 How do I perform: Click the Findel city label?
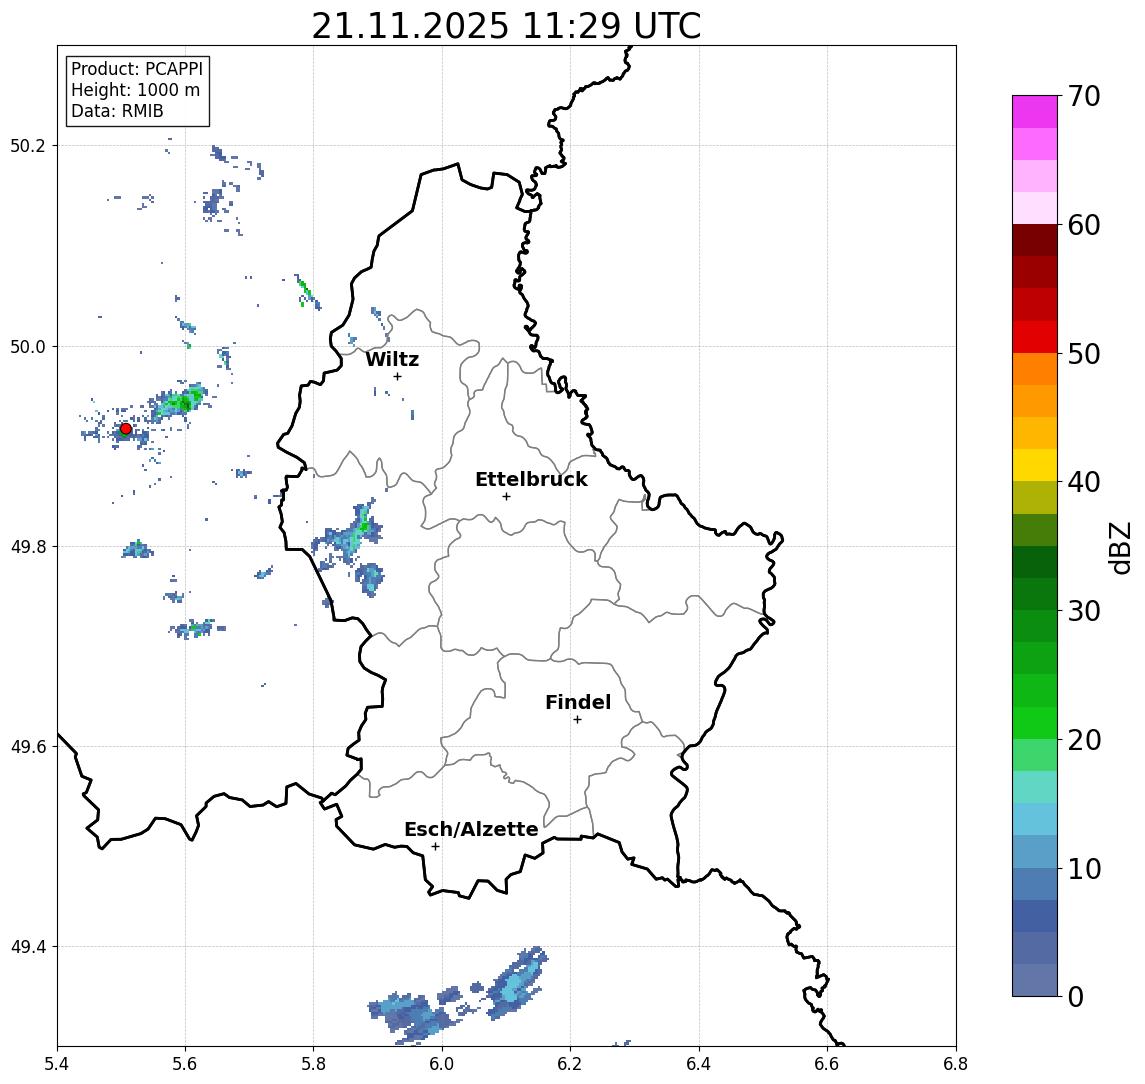point(578,702)
